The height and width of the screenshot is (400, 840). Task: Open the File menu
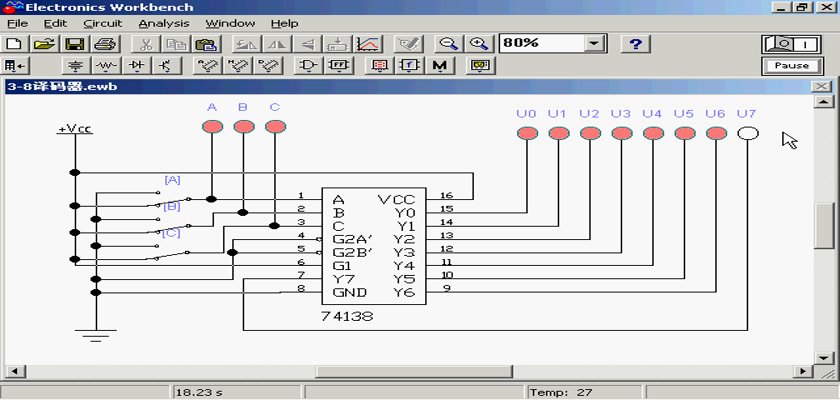(x=17, y=24)
